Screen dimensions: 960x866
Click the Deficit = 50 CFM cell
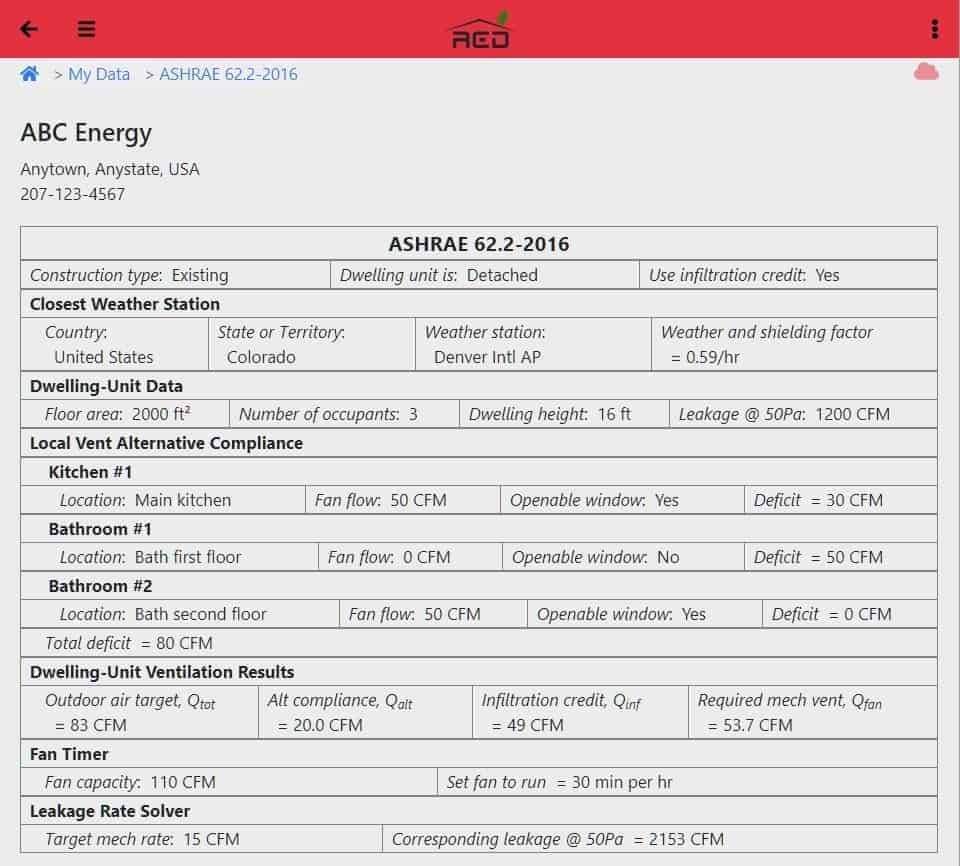point(841,557)
